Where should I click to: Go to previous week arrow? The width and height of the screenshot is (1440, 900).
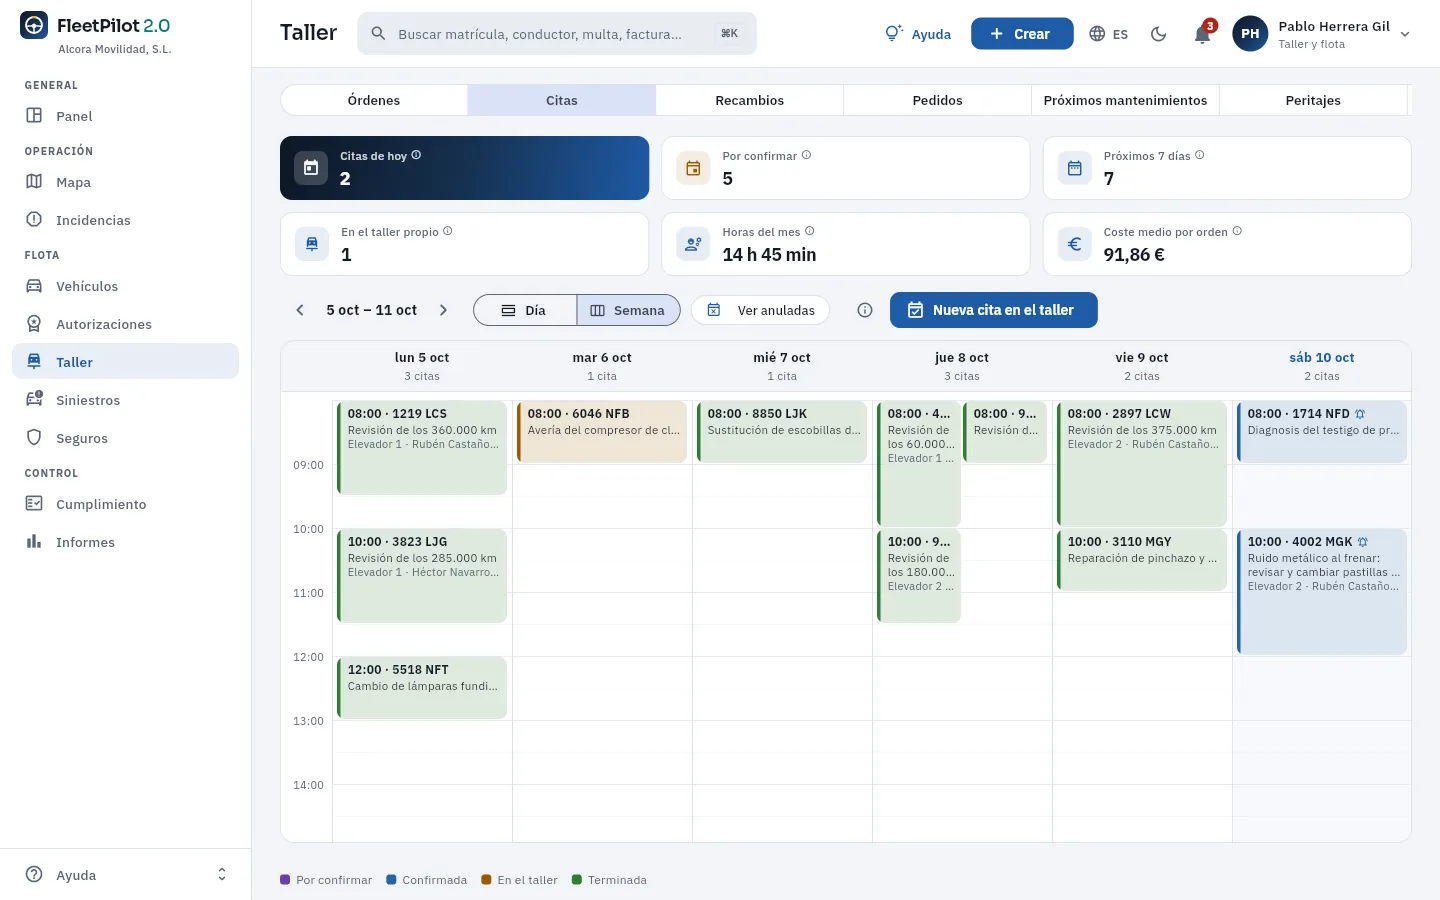pos(300,310)
